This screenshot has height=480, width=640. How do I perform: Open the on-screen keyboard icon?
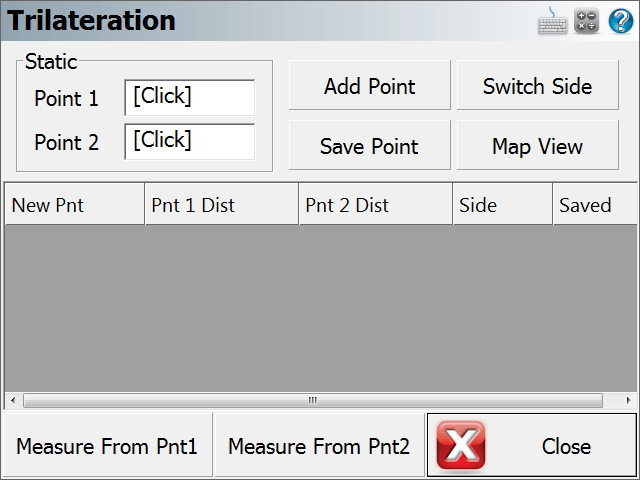click(x=552, y=21)
